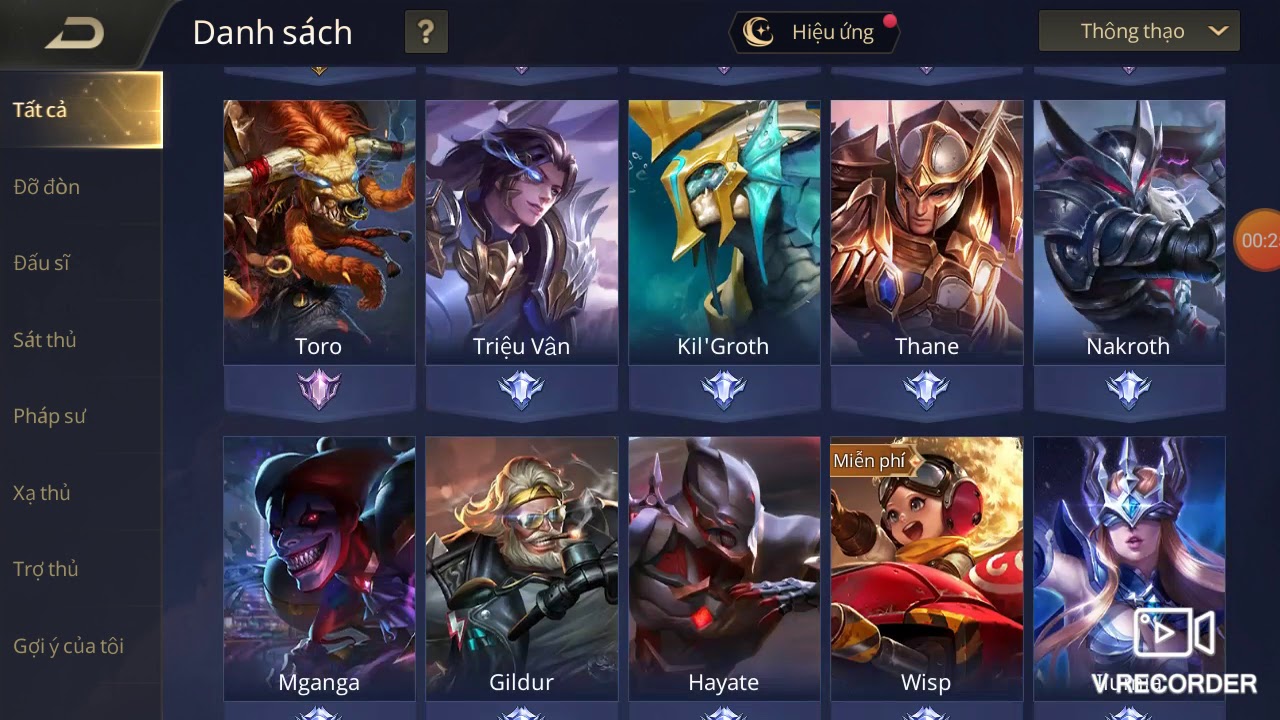Screen dimensions: 1280x720
Task: Select the Hayate hero card
Action: [723, 568]
